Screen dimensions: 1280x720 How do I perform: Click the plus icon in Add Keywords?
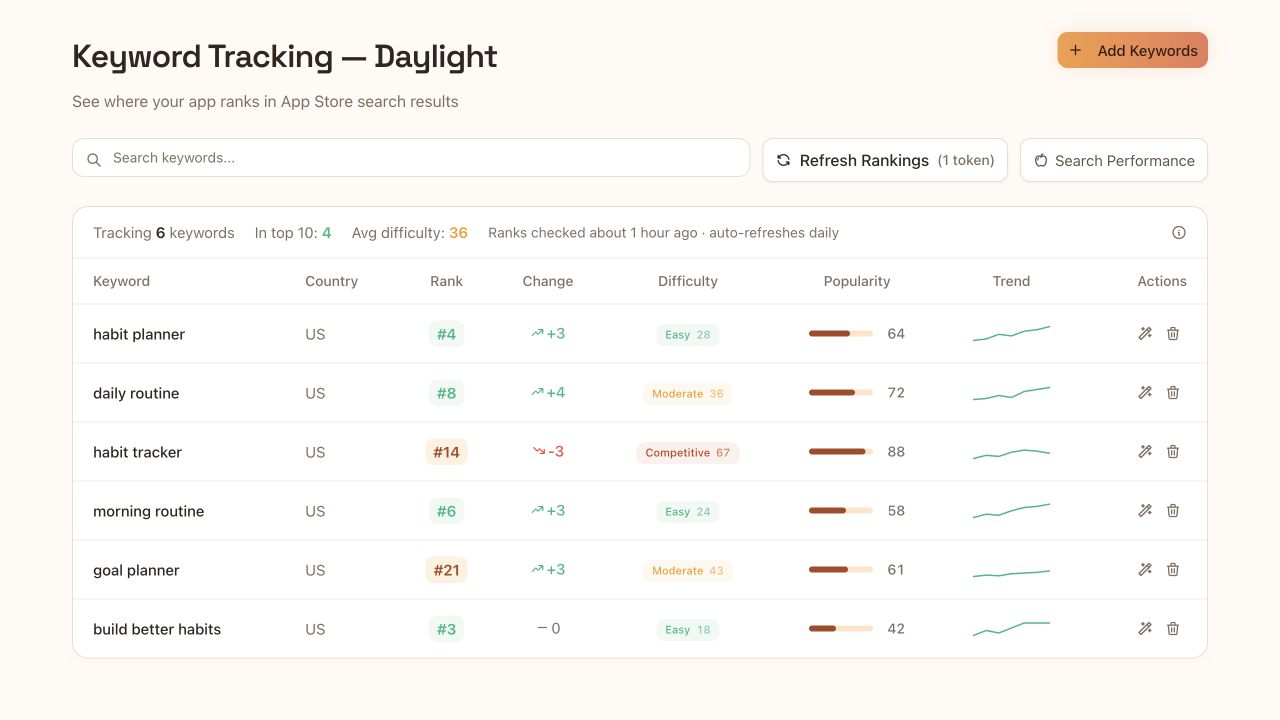(x=1076, y=50)
